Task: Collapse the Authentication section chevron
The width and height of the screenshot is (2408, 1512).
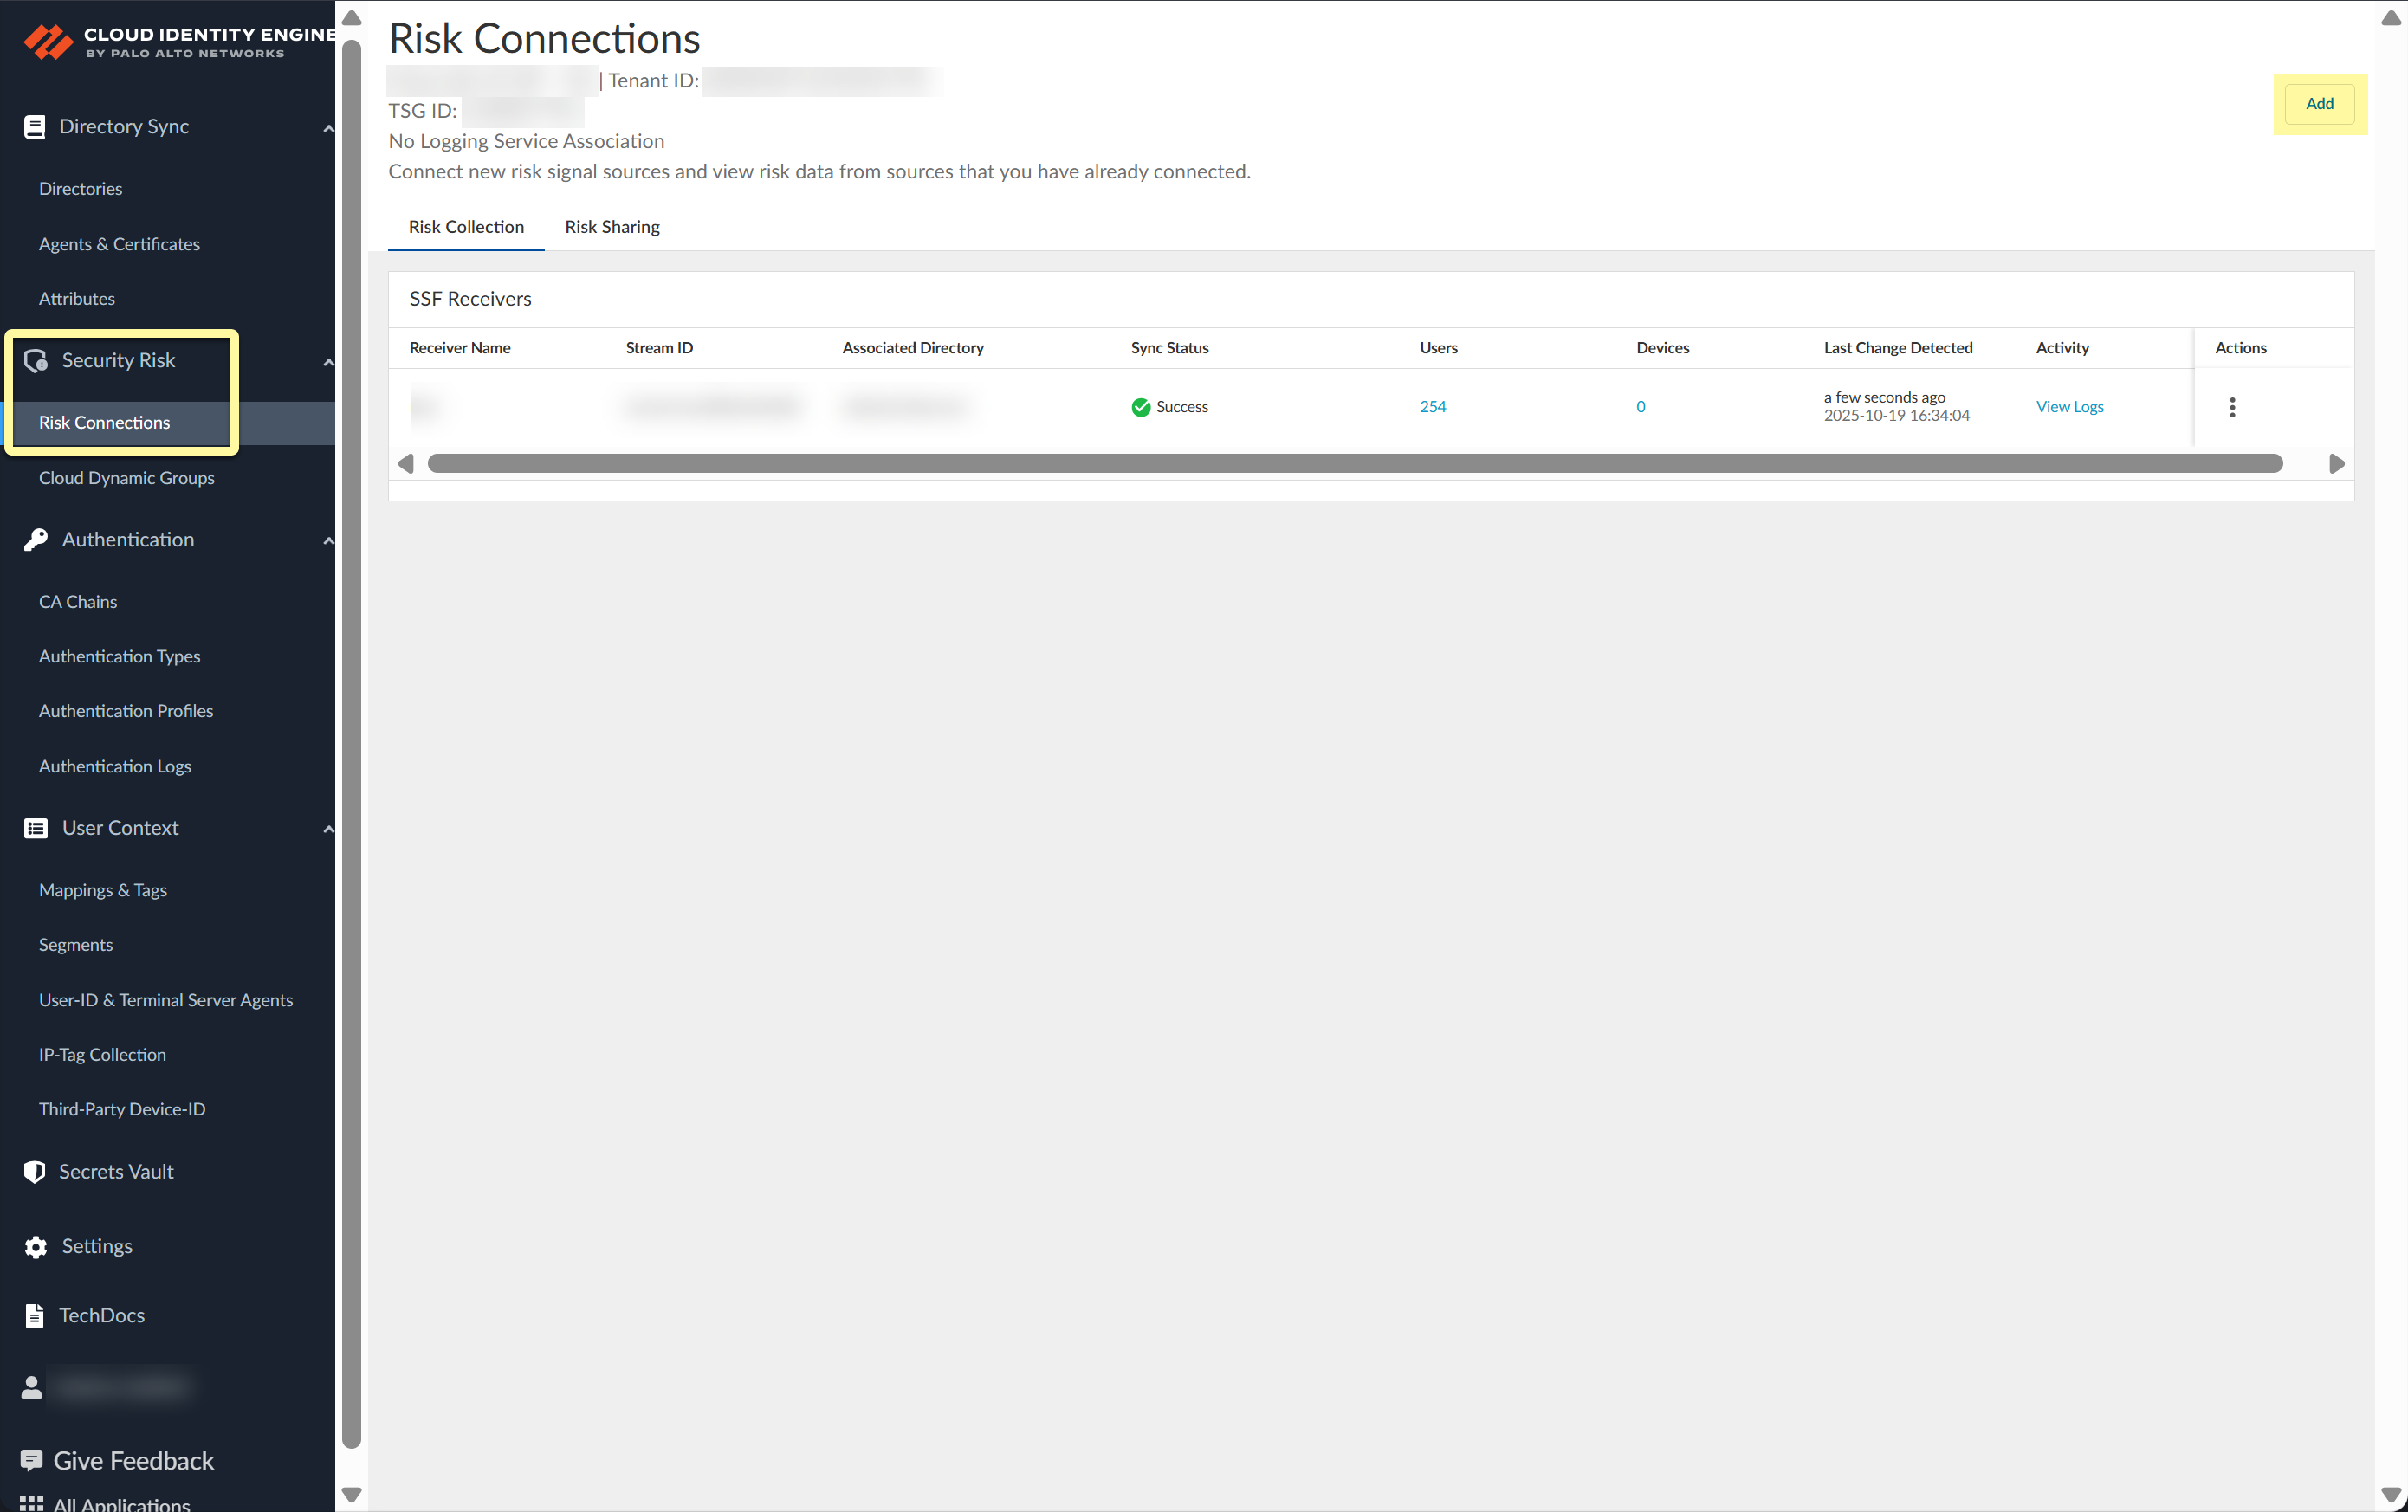Action: click(x=328, y=541)
